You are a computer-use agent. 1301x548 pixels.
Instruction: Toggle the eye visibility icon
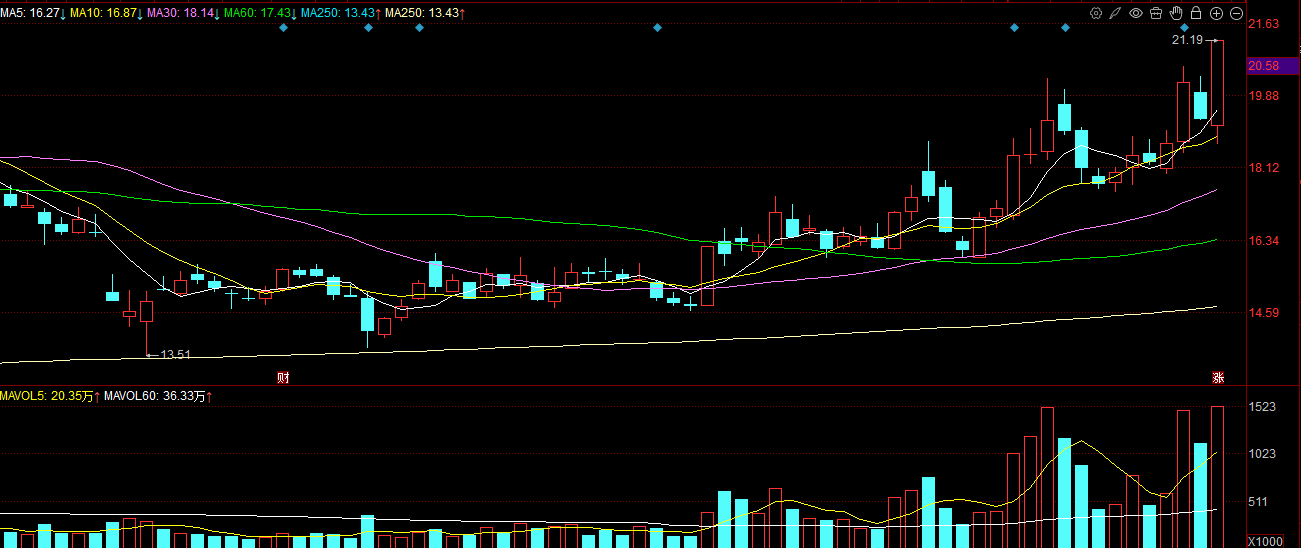click(1136, 13)
